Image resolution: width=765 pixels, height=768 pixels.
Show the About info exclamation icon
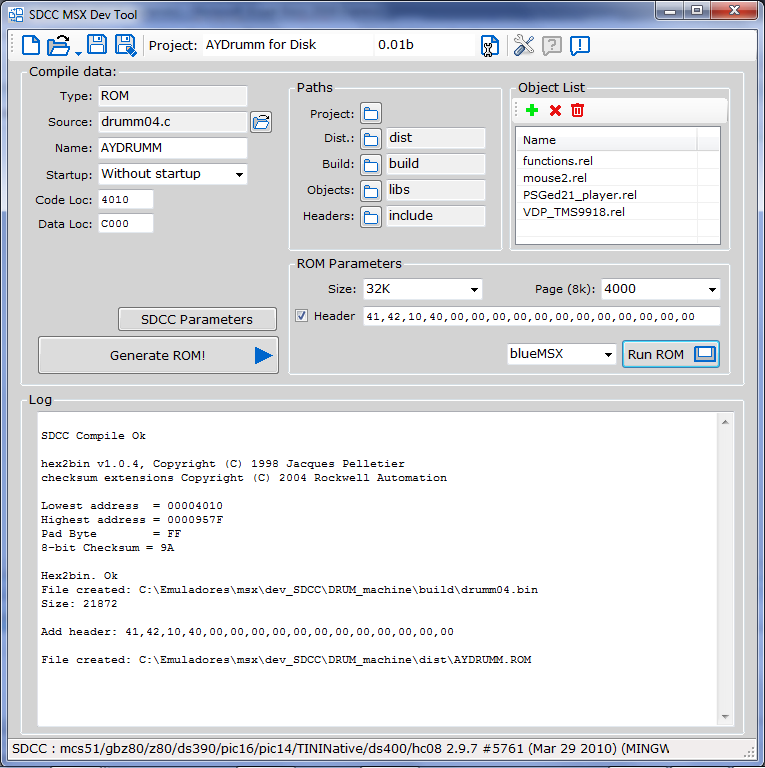click(580, 46)
